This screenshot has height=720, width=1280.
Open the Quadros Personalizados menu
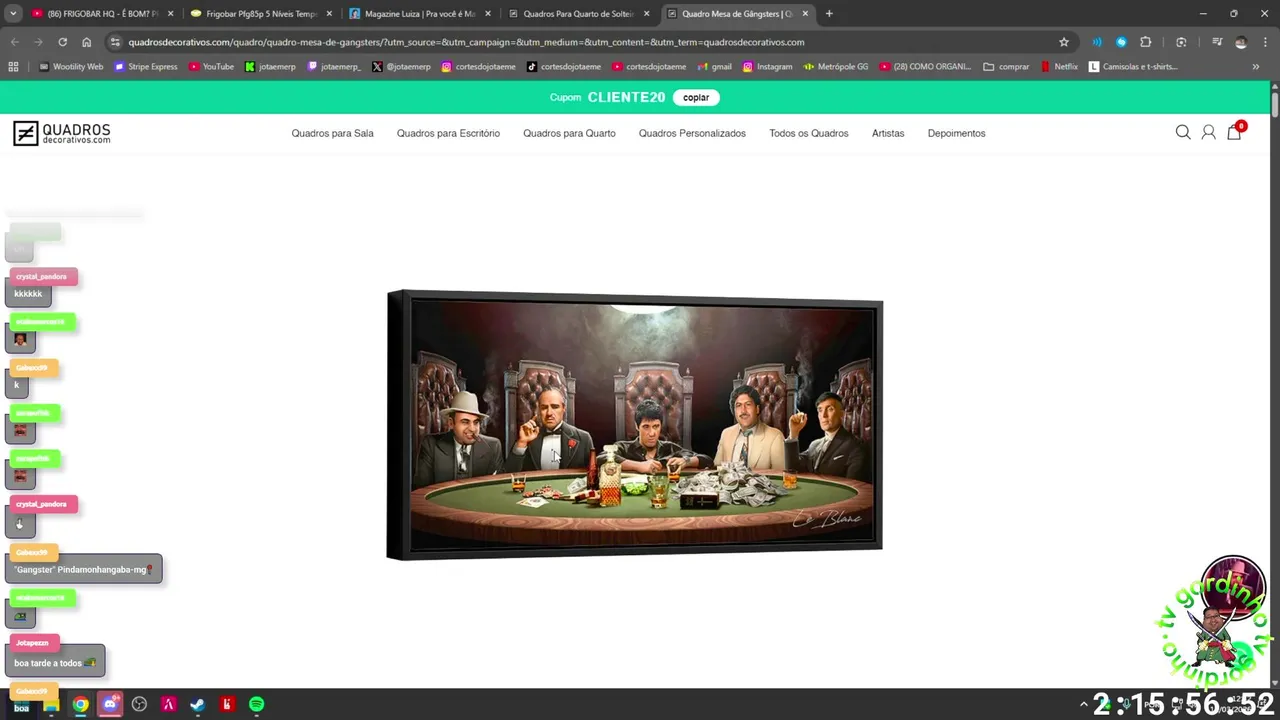coord(692,133)
